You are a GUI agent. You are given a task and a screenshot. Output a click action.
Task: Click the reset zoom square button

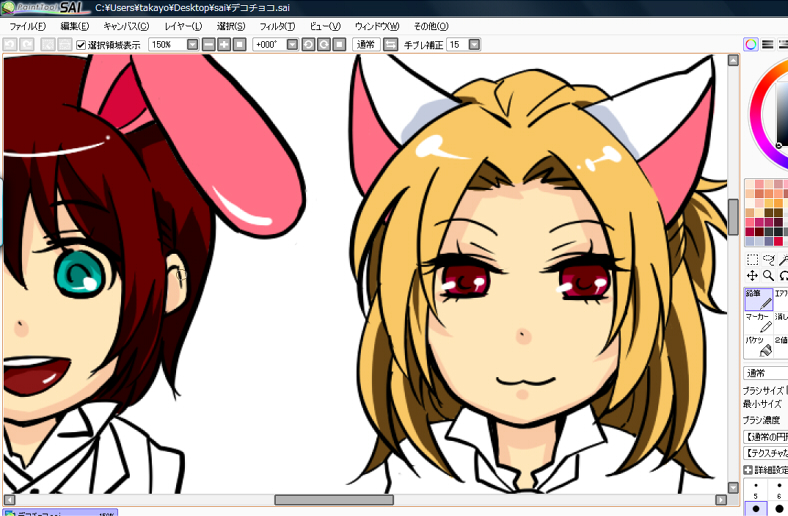click(240, 45)
